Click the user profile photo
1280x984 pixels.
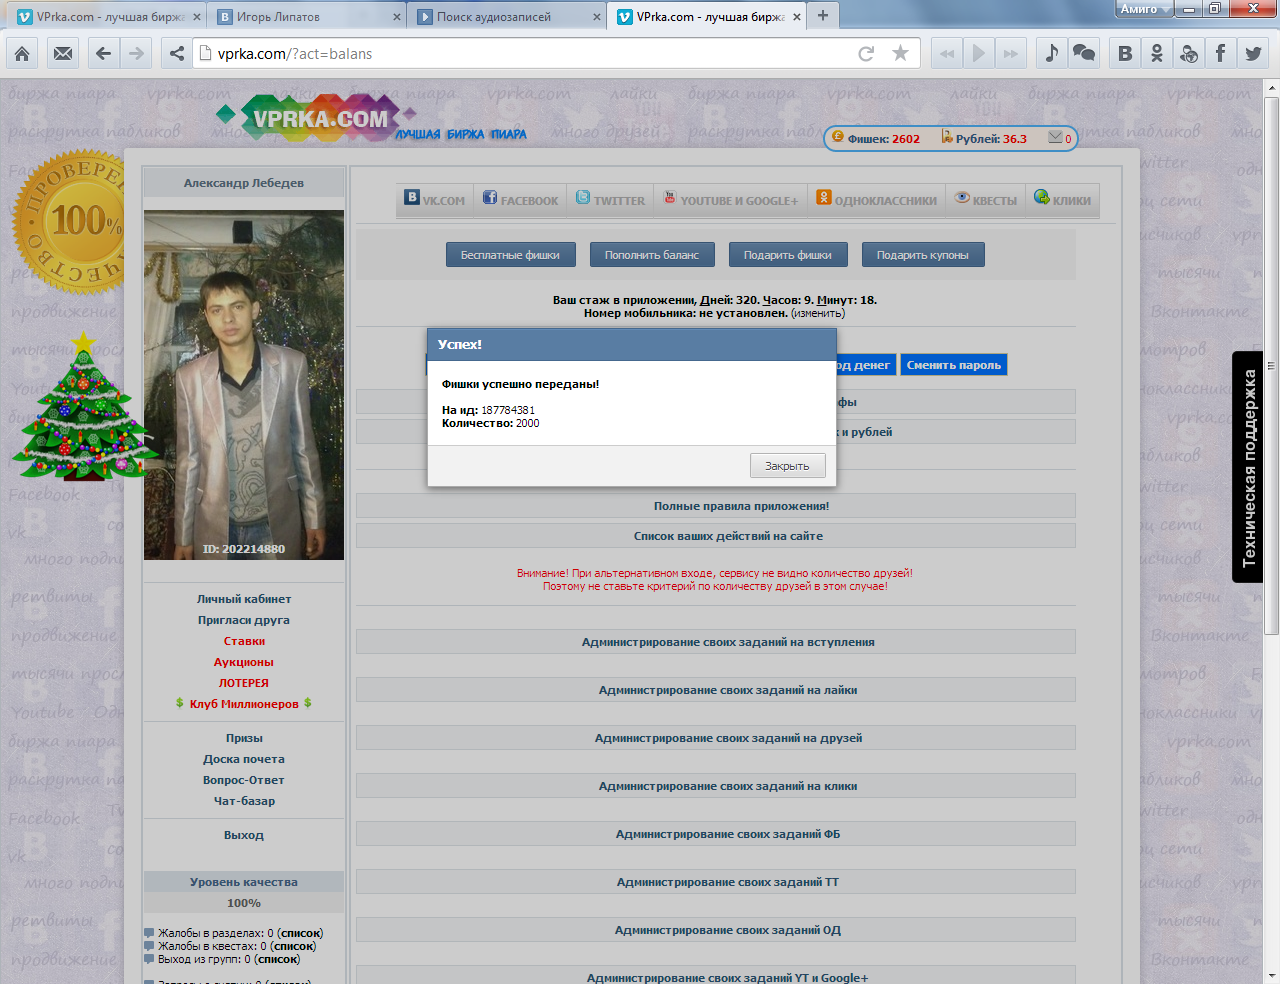[x=244, y=385]
